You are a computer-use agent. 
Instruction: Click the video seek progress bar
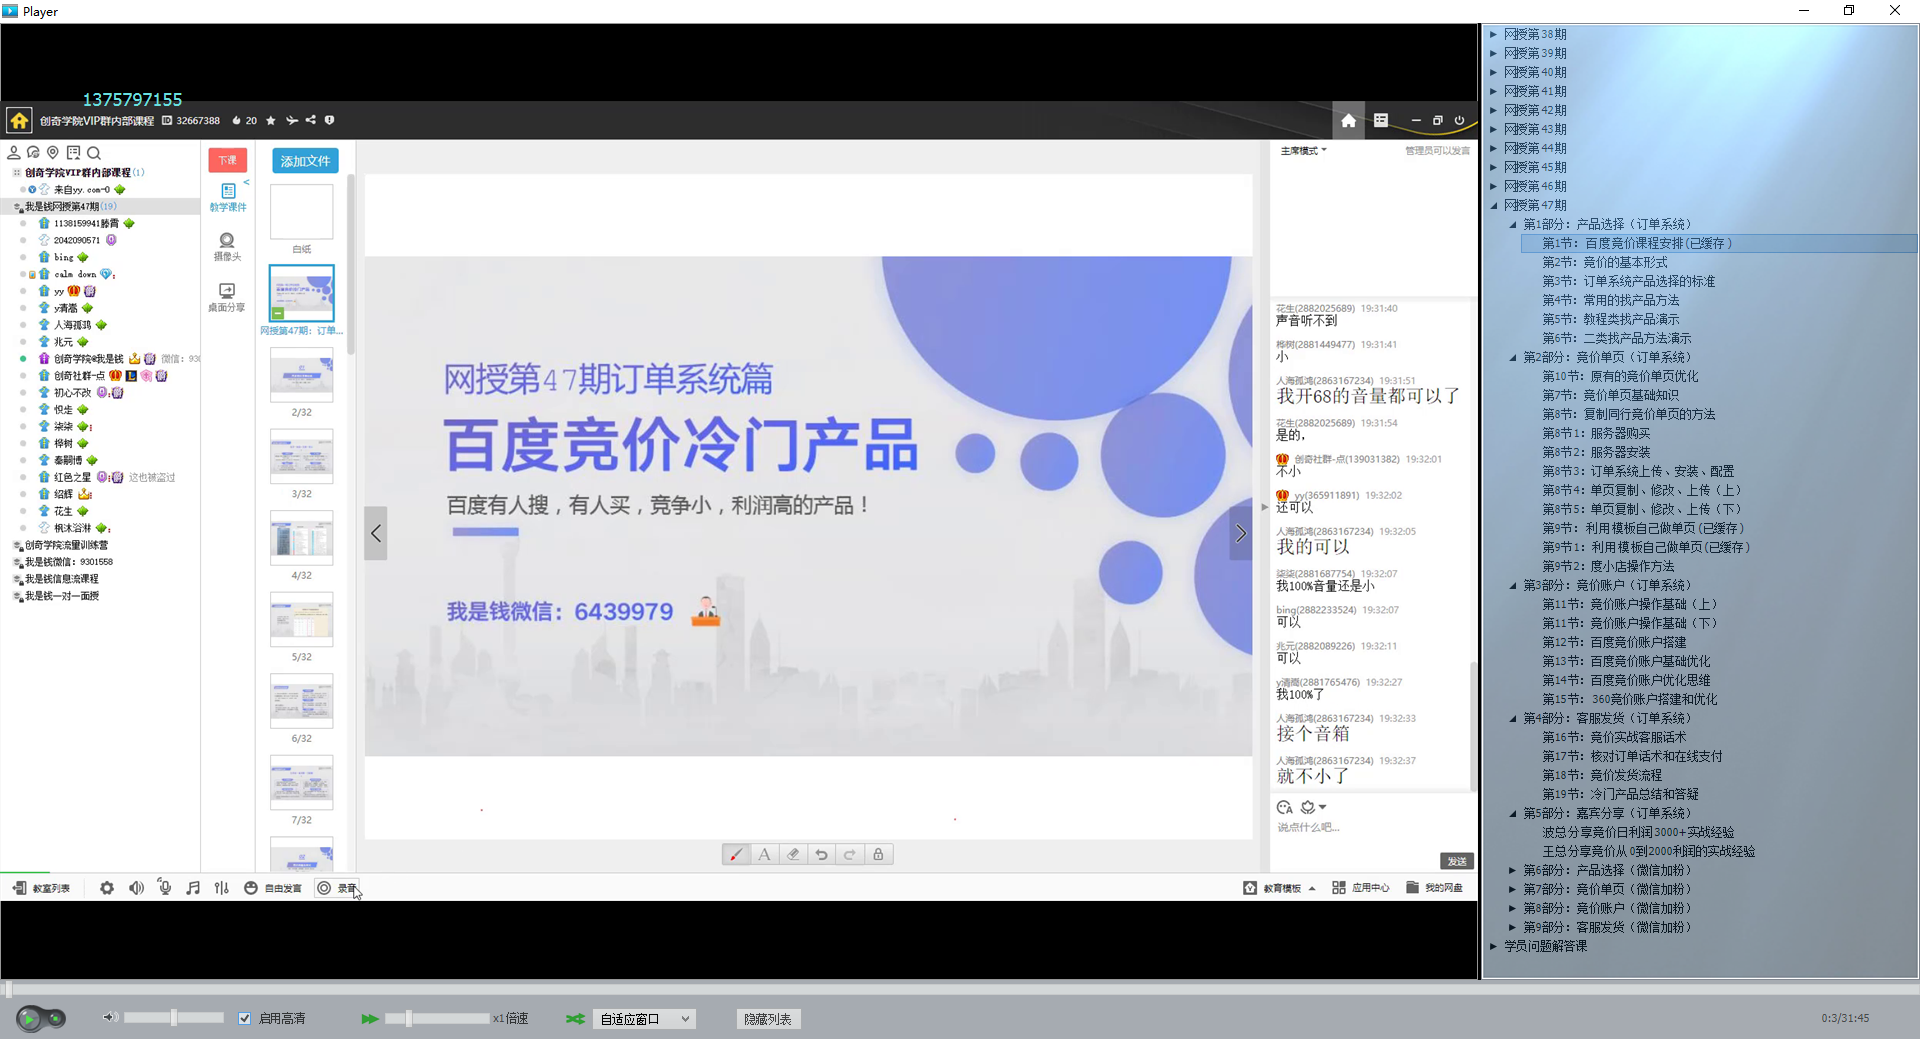point(960,990)
